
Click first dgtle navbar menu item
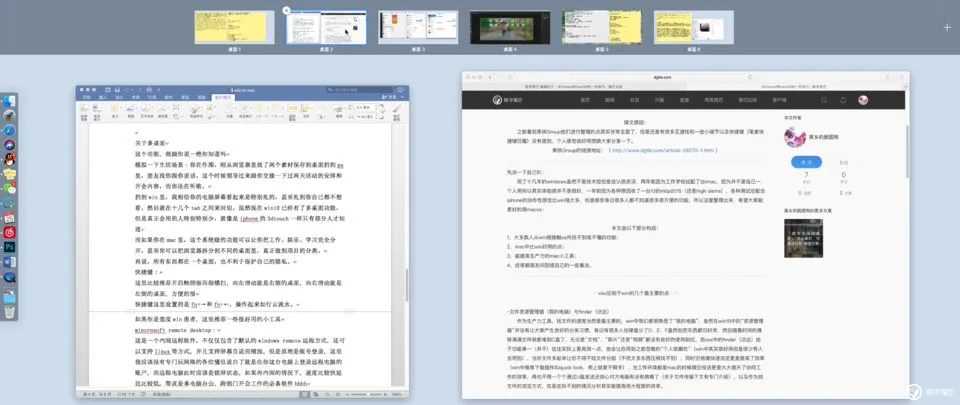click(x=585, y=100)
